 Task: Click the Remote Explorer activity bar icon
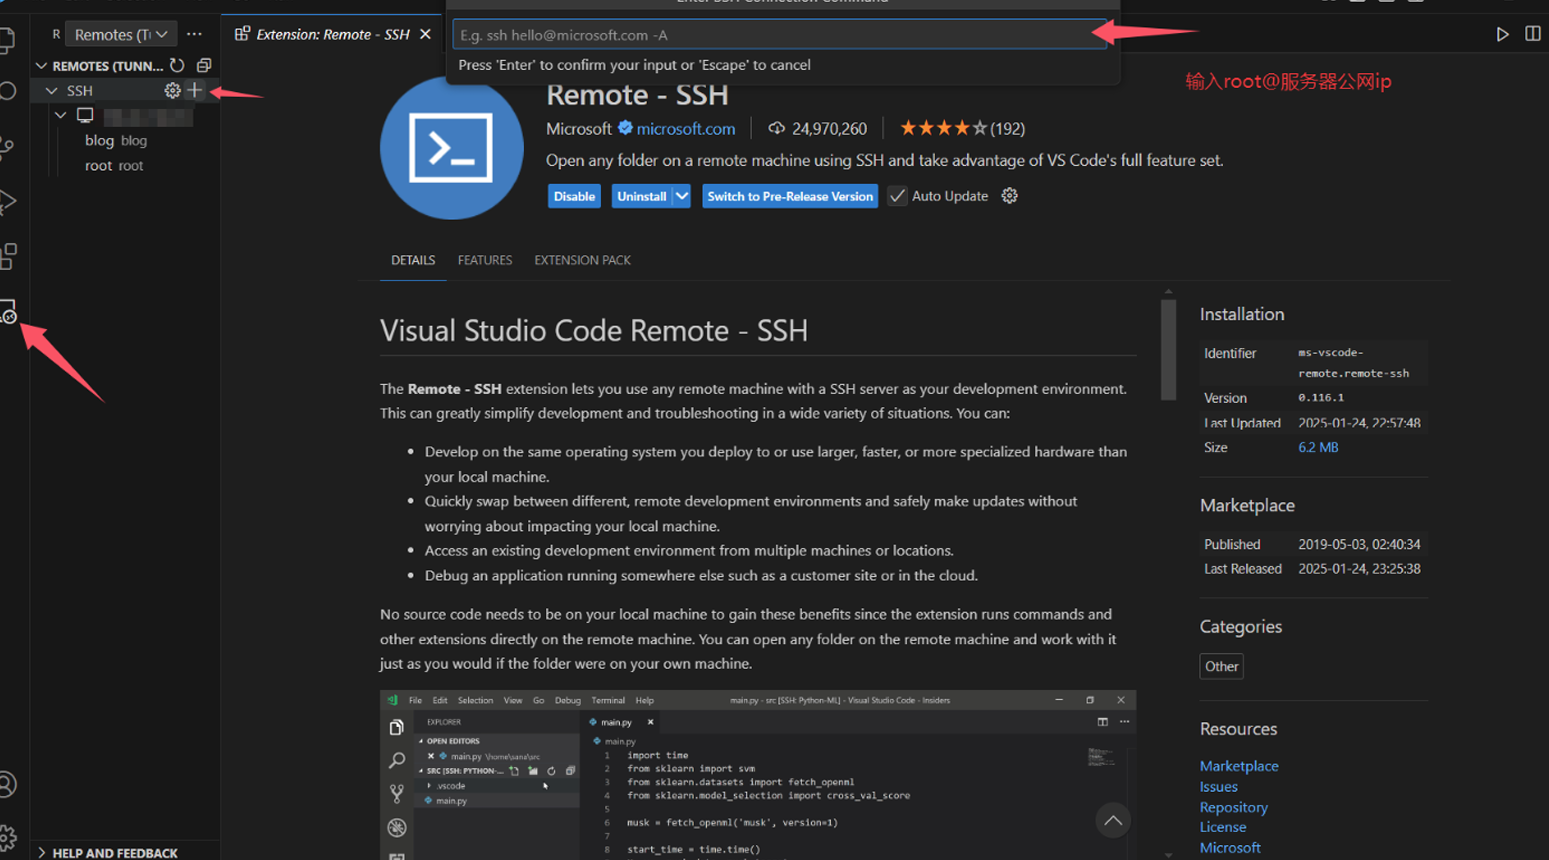9,312
